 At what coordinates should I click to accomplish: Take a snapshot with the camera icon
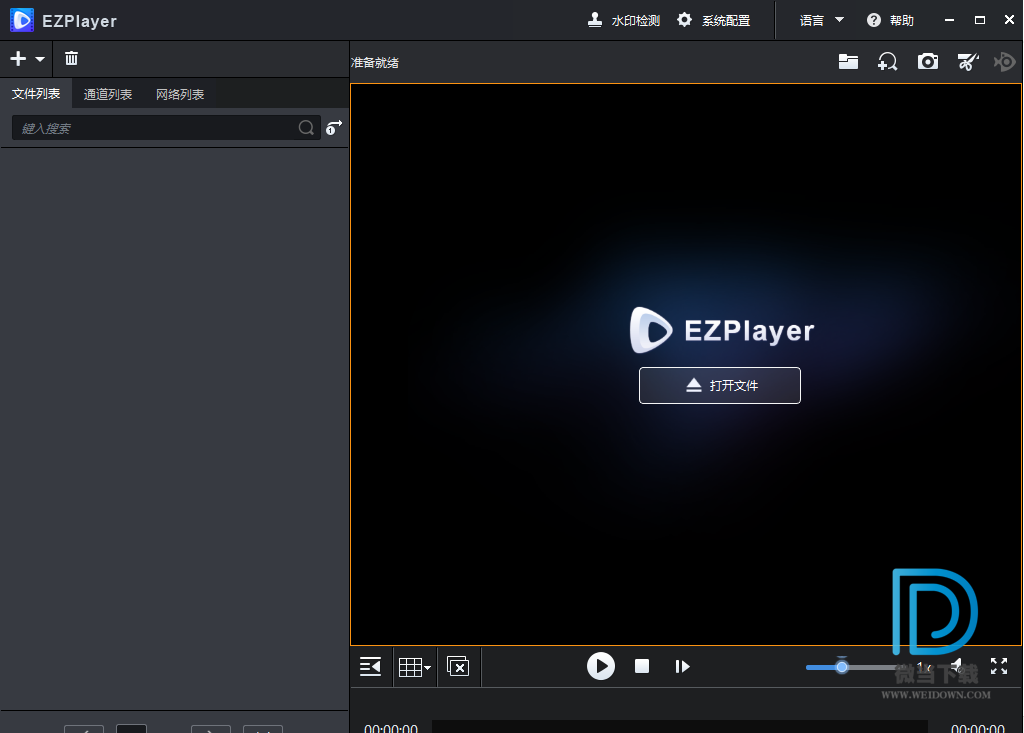tap(928, 62)
